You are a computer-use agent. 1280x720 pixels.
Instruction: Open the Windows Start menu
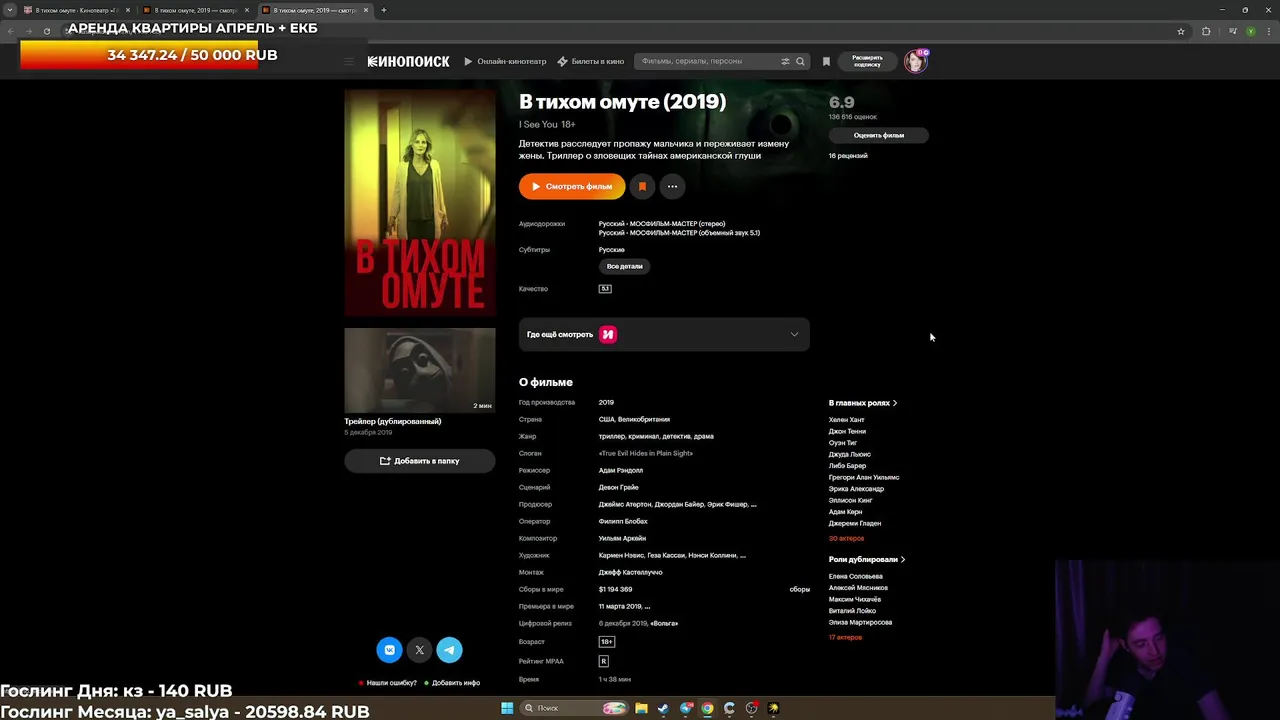(x=507, y=708)
